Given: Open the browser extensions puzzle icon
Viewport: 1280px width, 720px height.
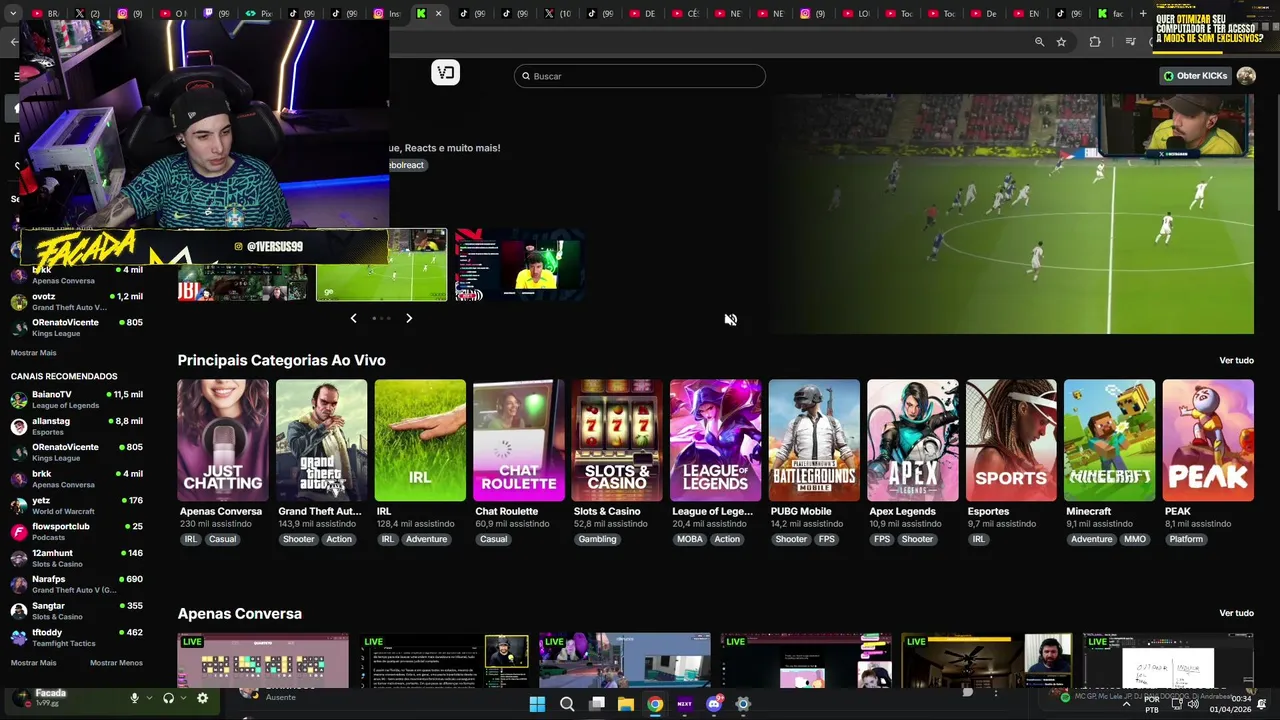Looking at the screenshot, I should coord(1095,42).
